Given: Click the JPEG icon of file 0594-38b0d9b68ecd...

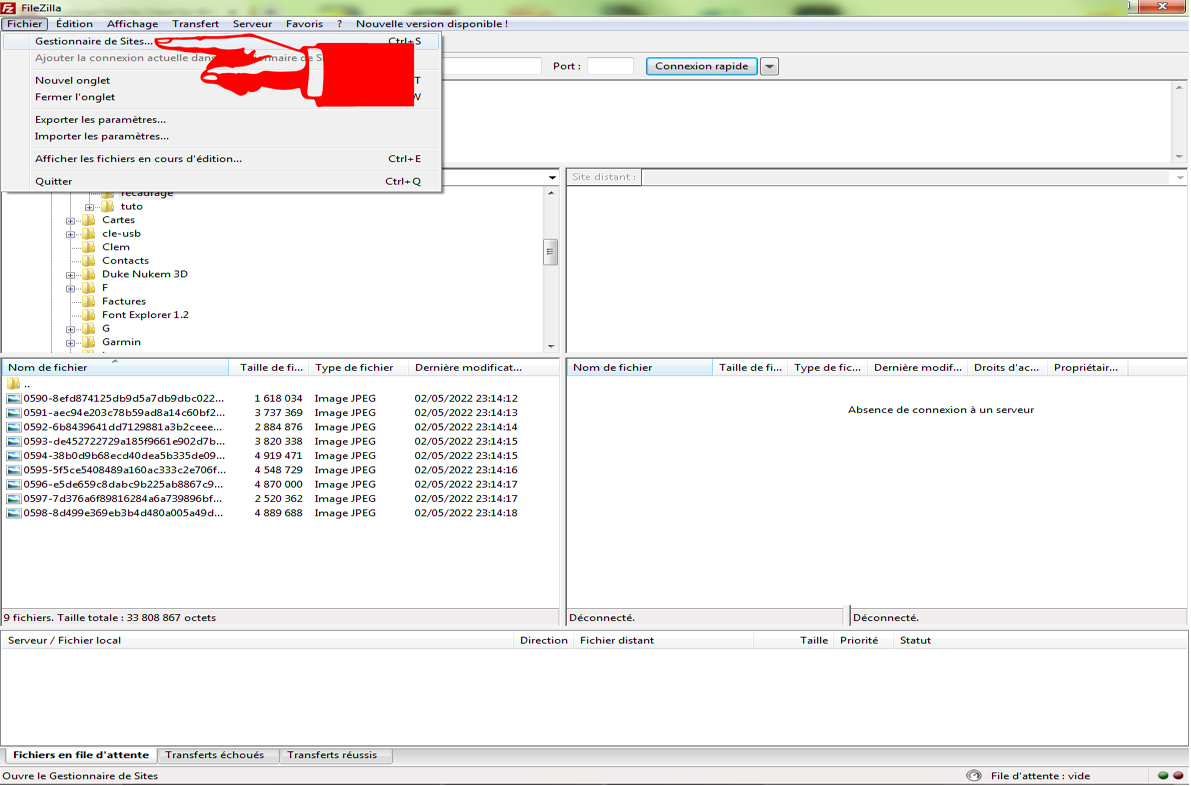Looking at the screenshot, I should (14, 456).
